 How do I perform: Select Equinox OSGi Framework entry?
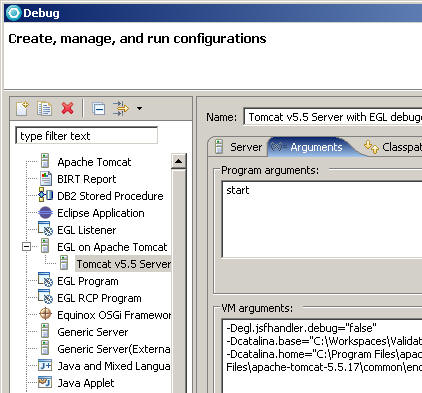coord(114,315)
